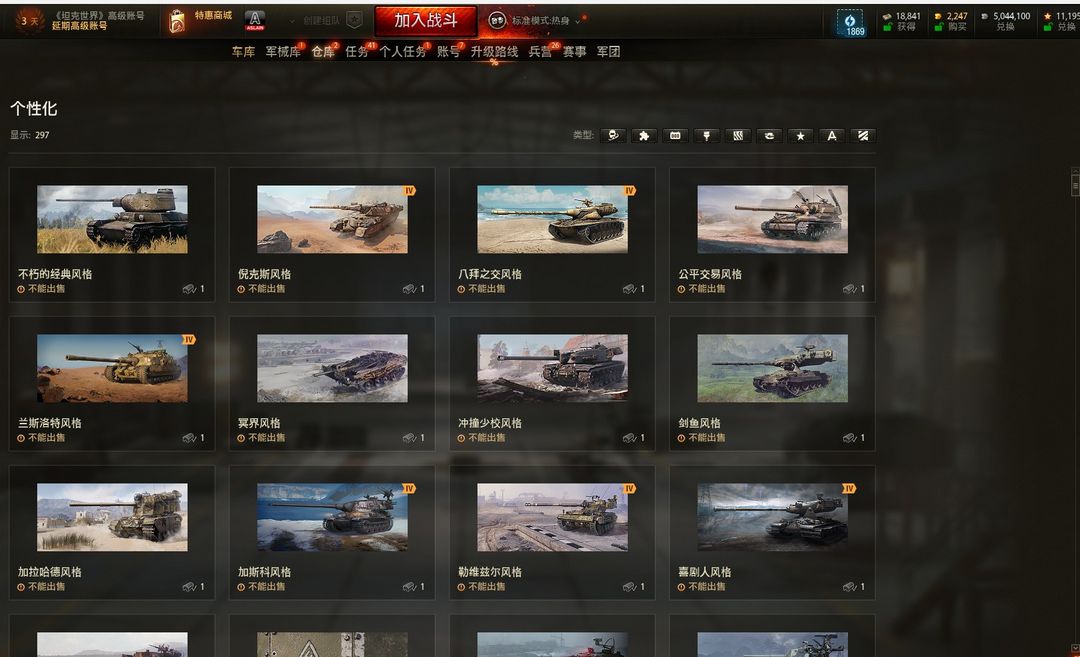Toggle the puzzle-piece type filter
This screenshot has width=1080, height=657.
tap(644, 136)
